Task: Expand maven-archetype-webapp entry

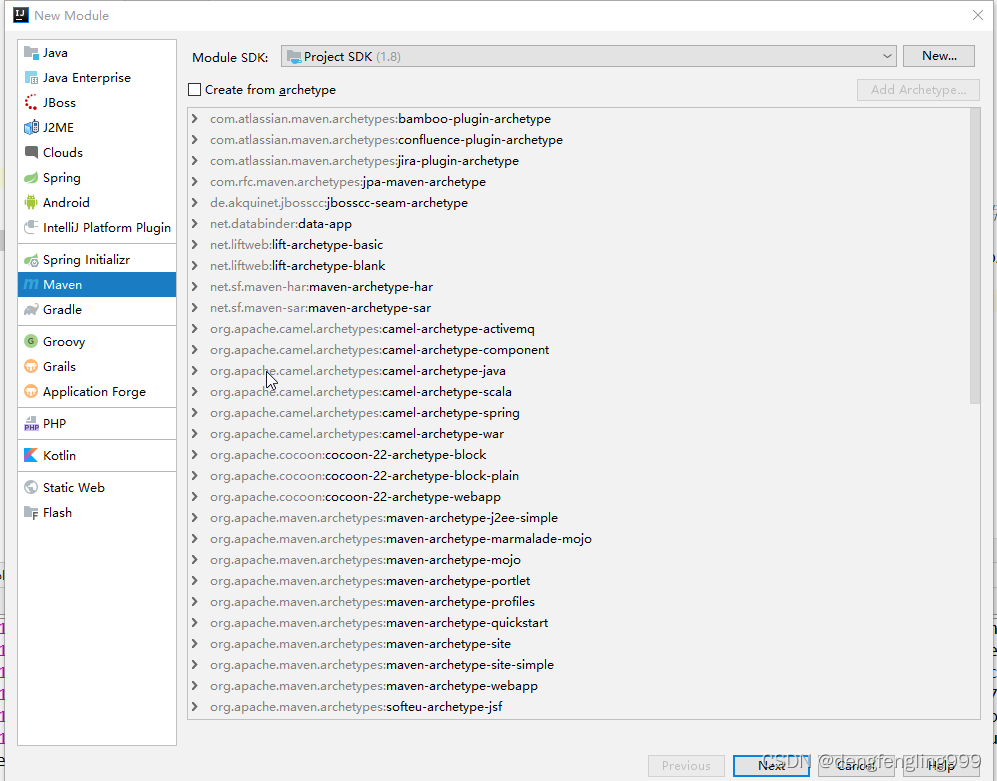Action: point(195,686)
